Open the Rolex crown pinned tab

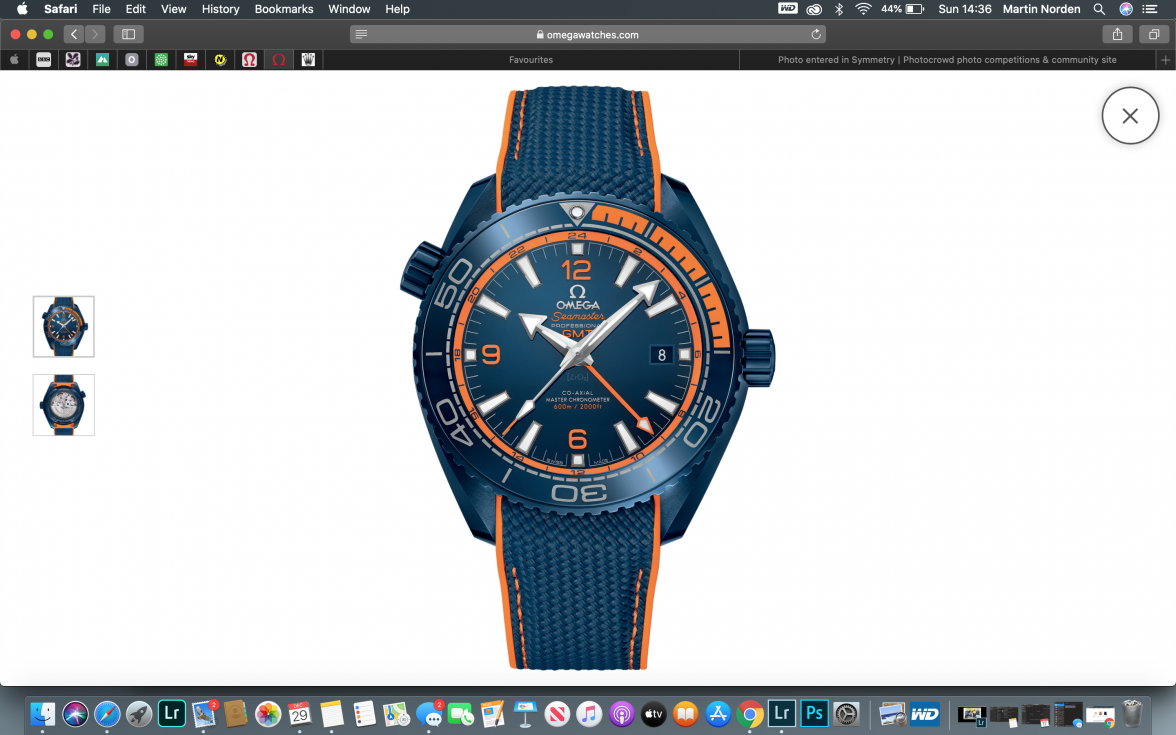coord(308,60)
